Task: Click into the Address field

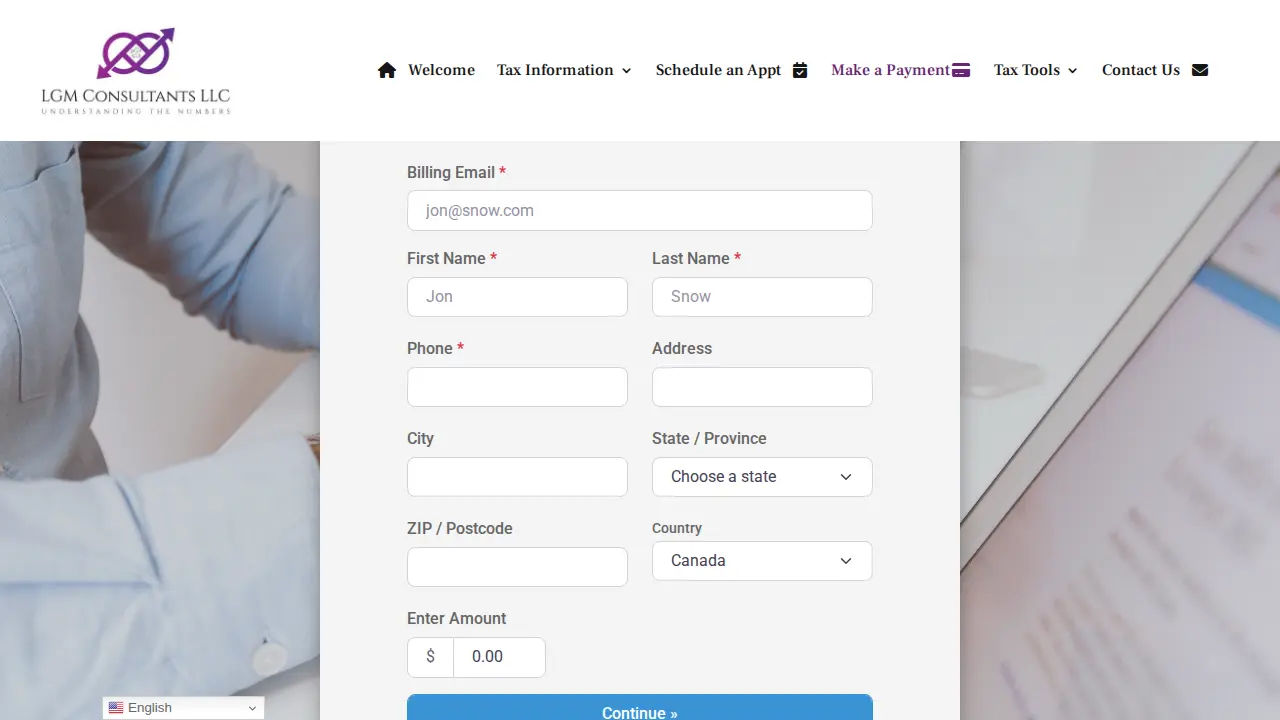Action: point(762,387)
